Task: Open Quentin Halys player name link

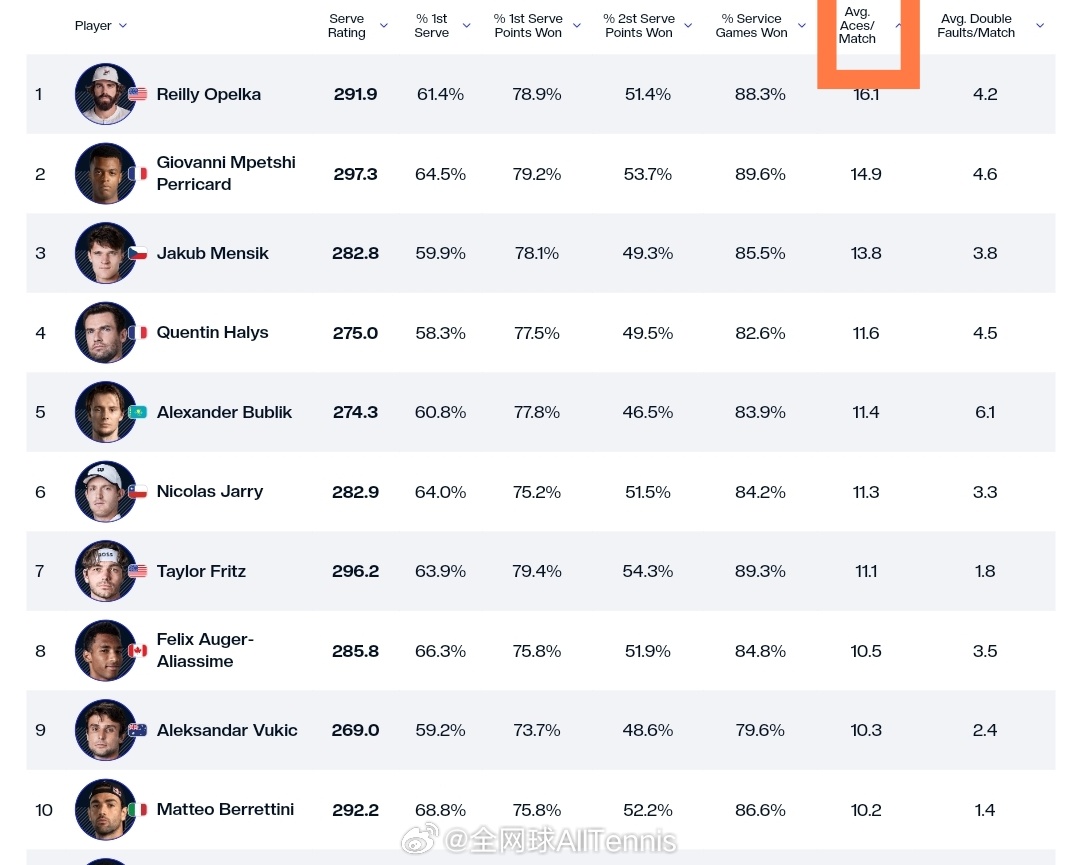Action: coord(212,333)
